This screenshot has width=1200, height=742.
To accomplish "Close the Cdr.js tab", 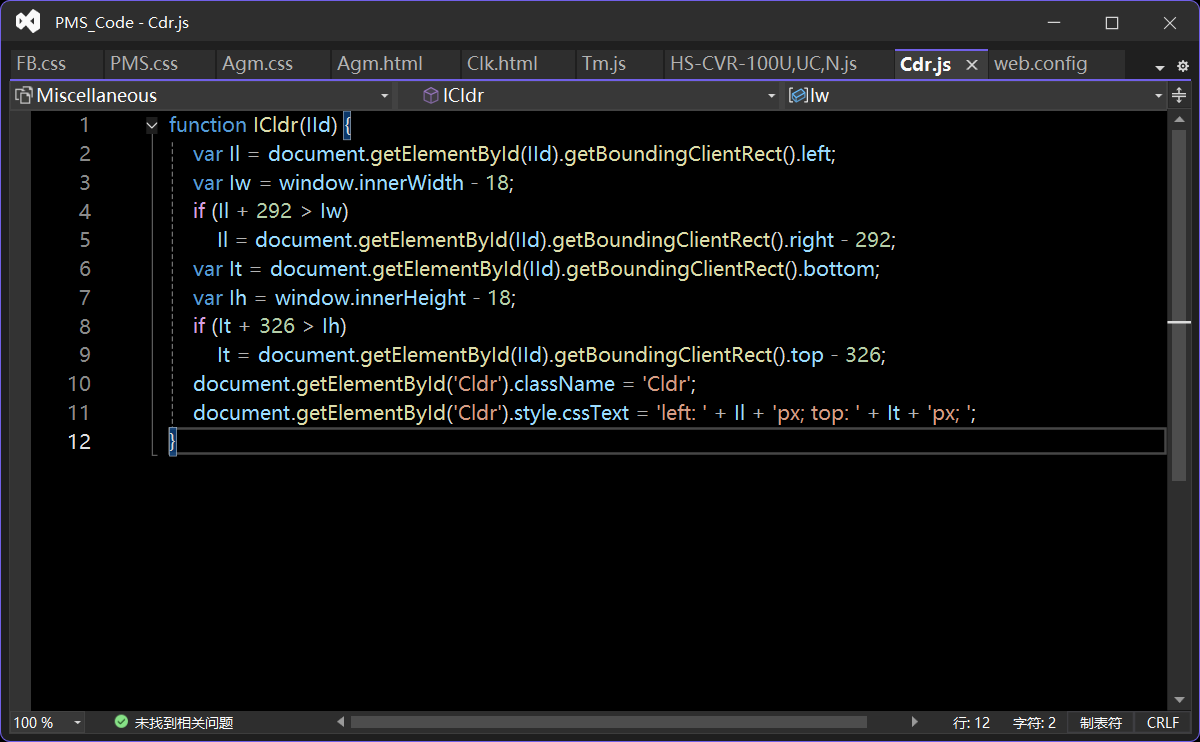I will pyautogui.click(x=971, y=64).
